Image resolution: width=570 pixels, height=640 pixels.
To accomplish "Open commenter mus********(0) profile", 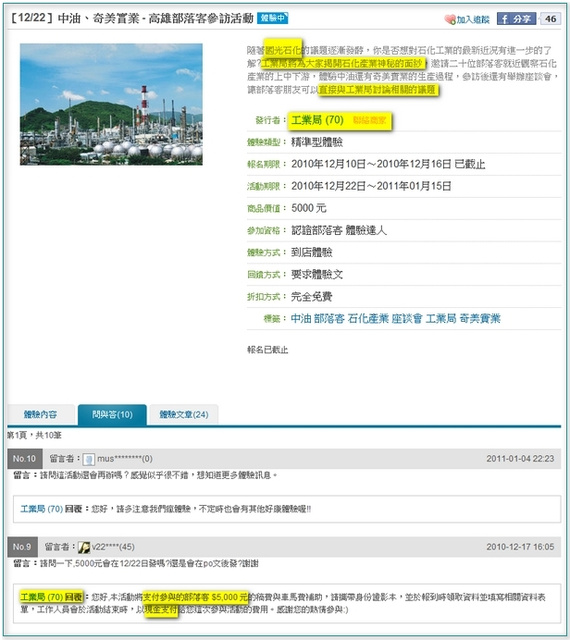I will (125, 459).
